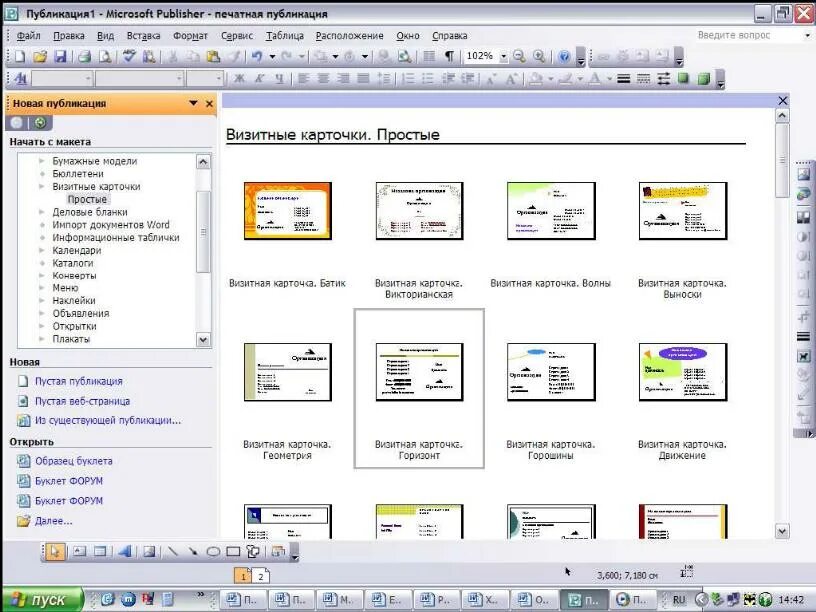This screenshot has height=612, width=816.
Task: Open the Образец буклета recent file
Action: click(x=73, y=461)
